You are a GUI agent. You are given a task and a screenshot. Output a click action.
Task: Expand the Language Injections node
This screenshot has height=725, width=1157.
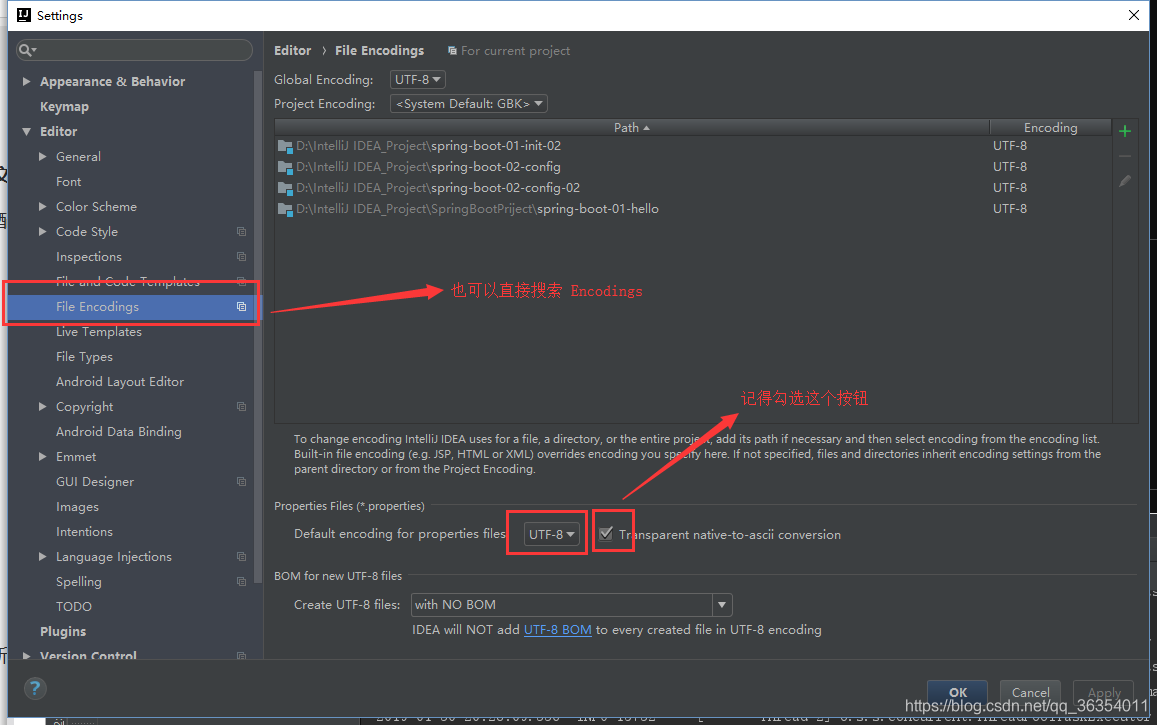click(43, 557)
